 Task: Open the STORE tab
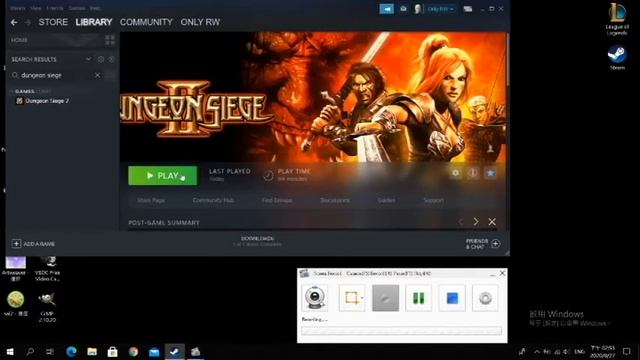(x=53, y=22)
